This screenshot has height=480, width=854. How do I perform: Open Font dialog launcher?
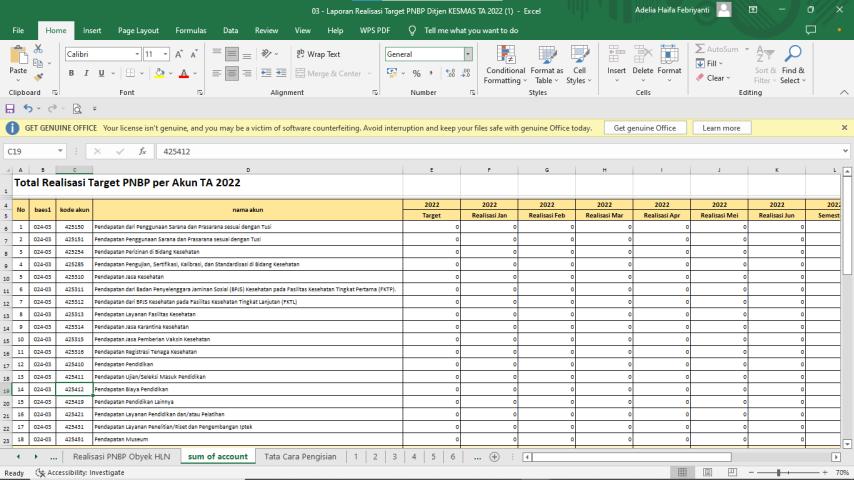coord(200,93)
